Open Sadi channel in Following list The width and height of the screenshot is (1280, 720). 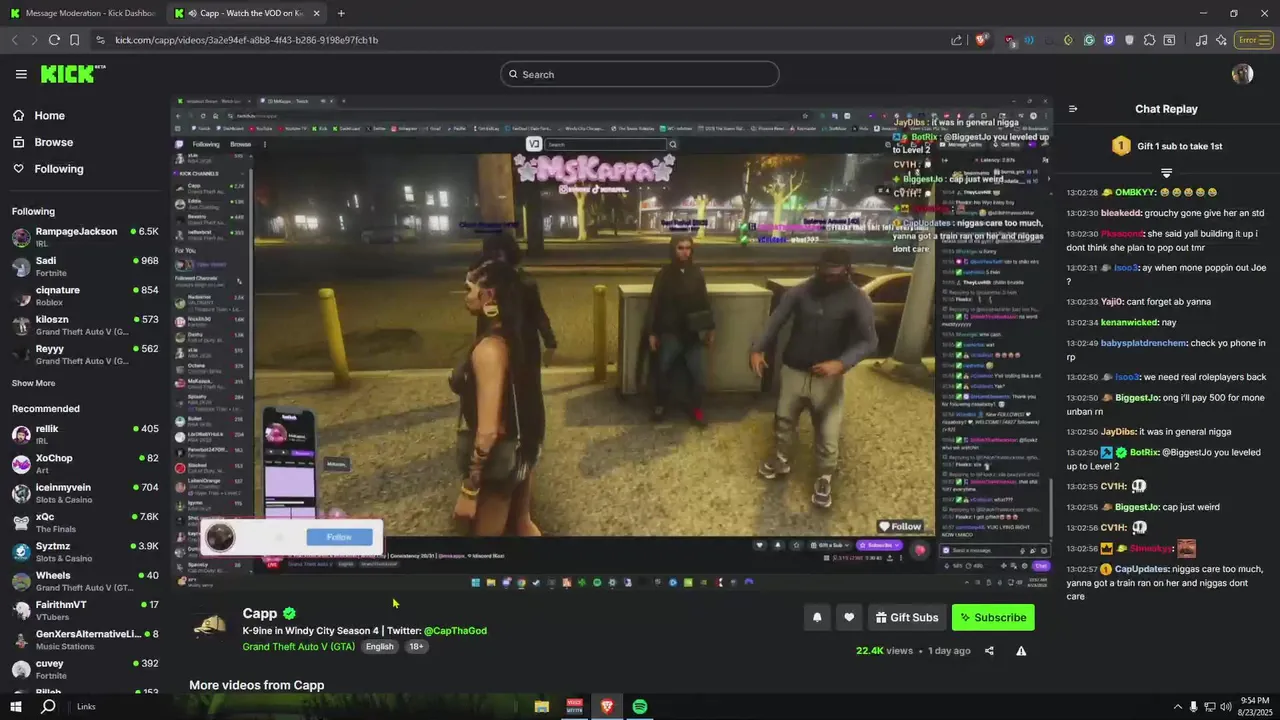pos(85,266)
